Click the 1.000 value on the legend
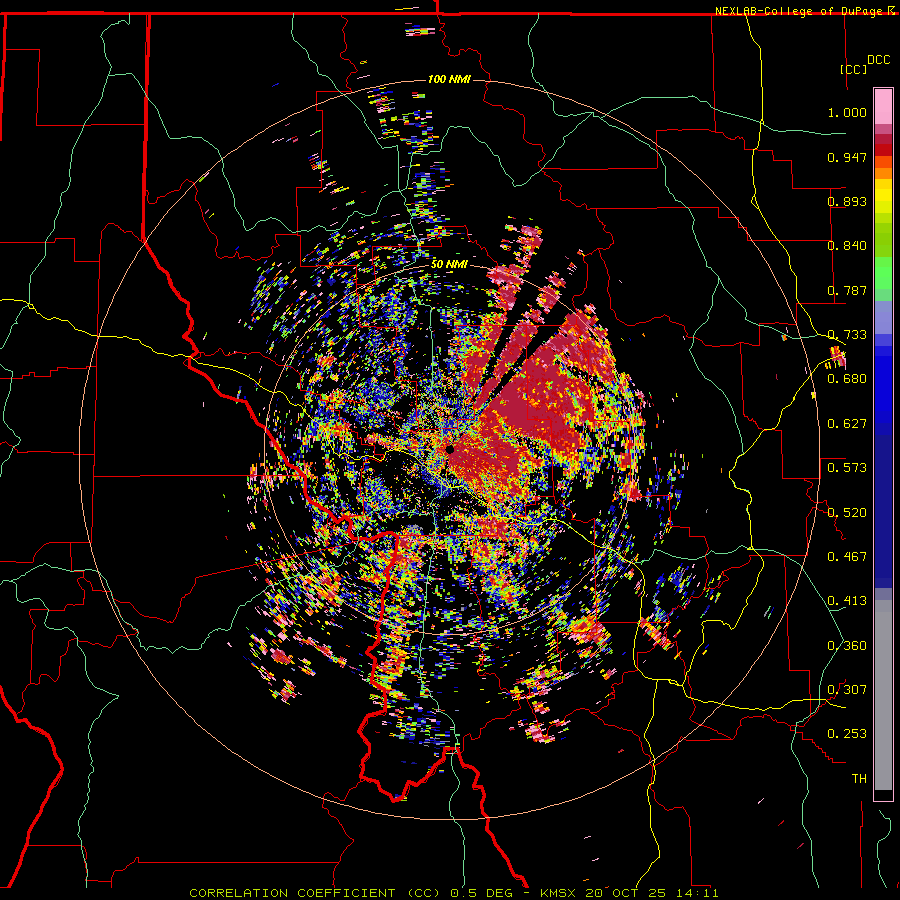 847,112
